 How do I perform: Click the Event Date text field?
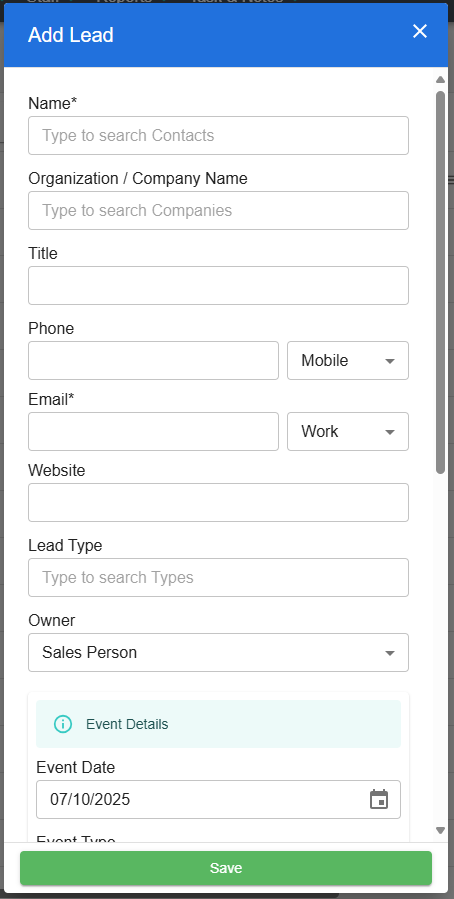[x=218, y=799]
